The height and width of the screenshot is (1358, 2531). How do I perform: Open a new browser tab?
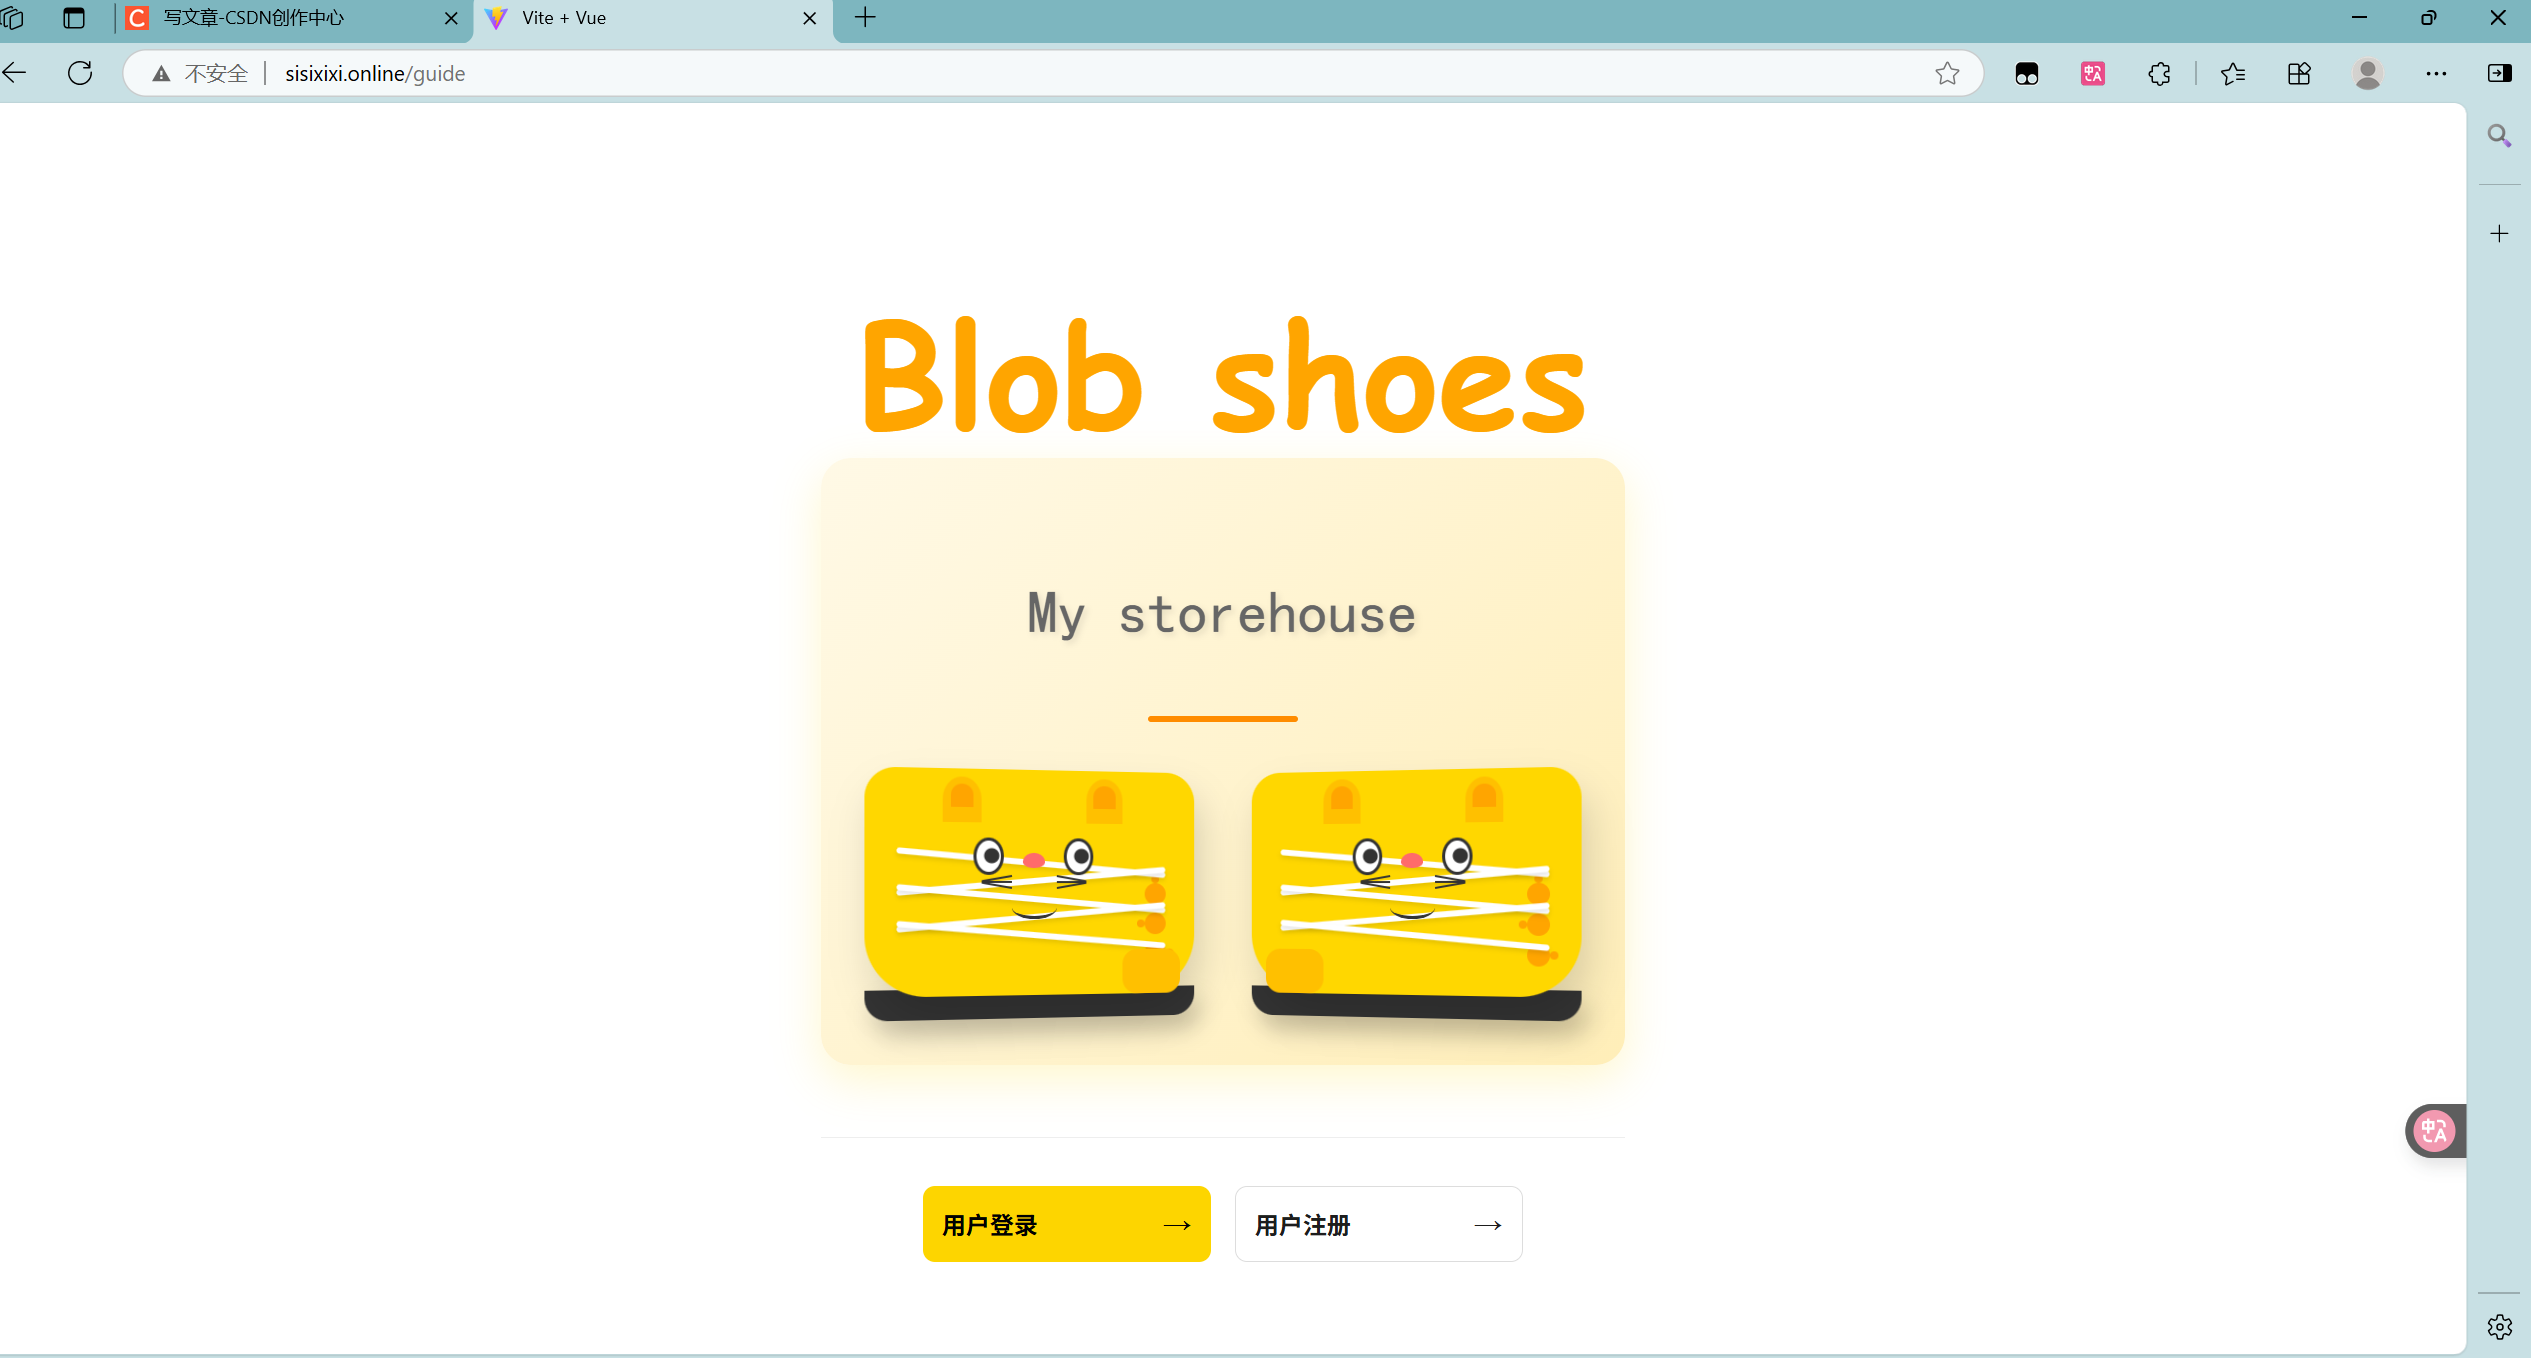click(865, 18)
